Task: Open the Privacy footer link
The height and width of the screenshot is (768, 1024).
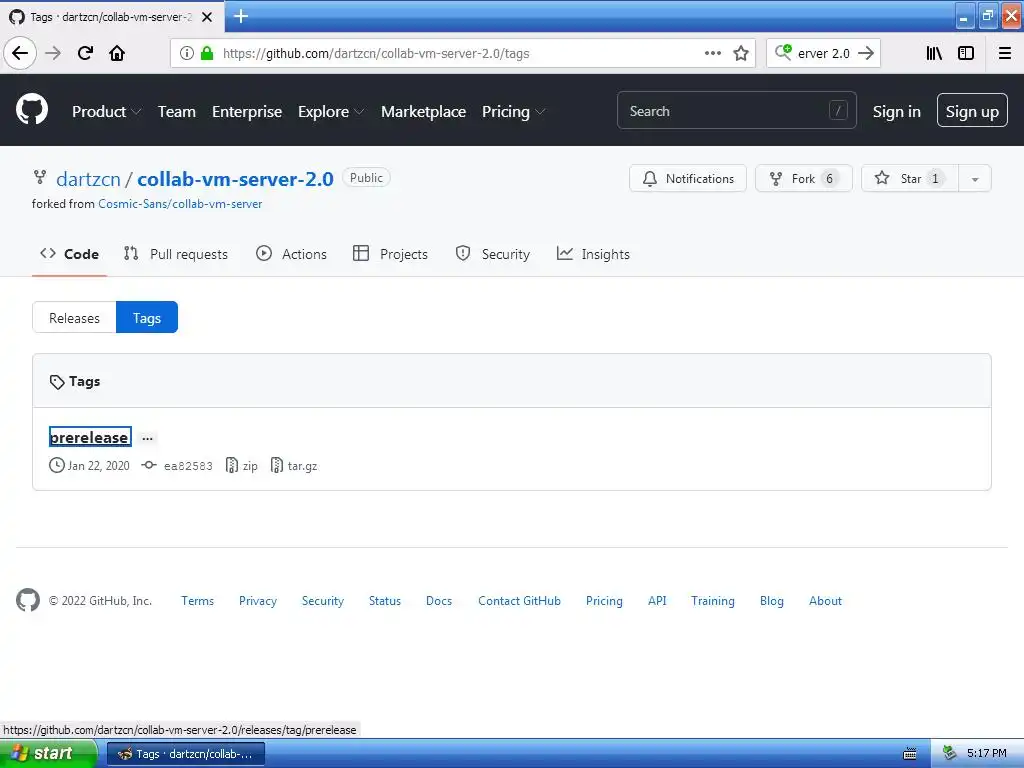Action: [258, 601]
